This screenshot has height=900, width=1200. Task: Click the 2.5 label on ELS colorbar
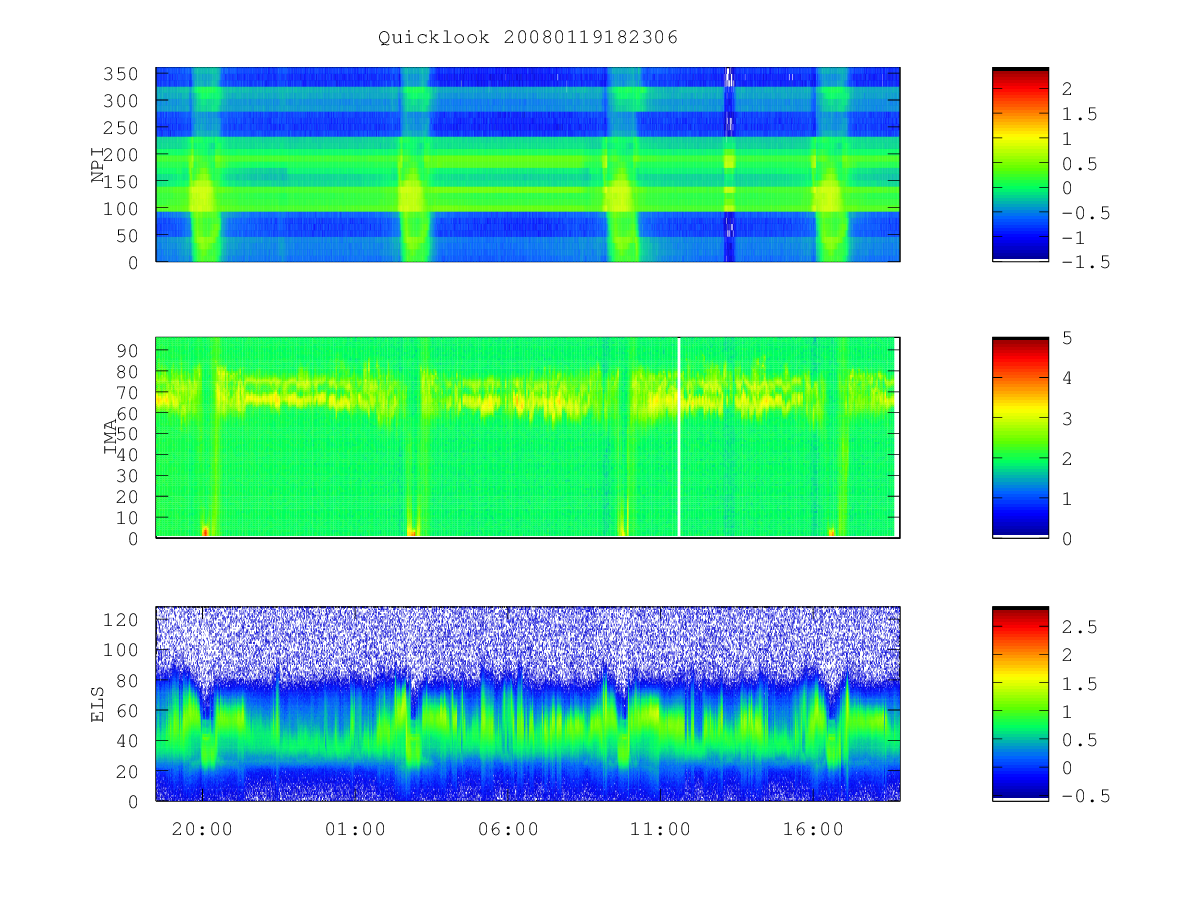pyautogui.click(x=1079, y=627)
